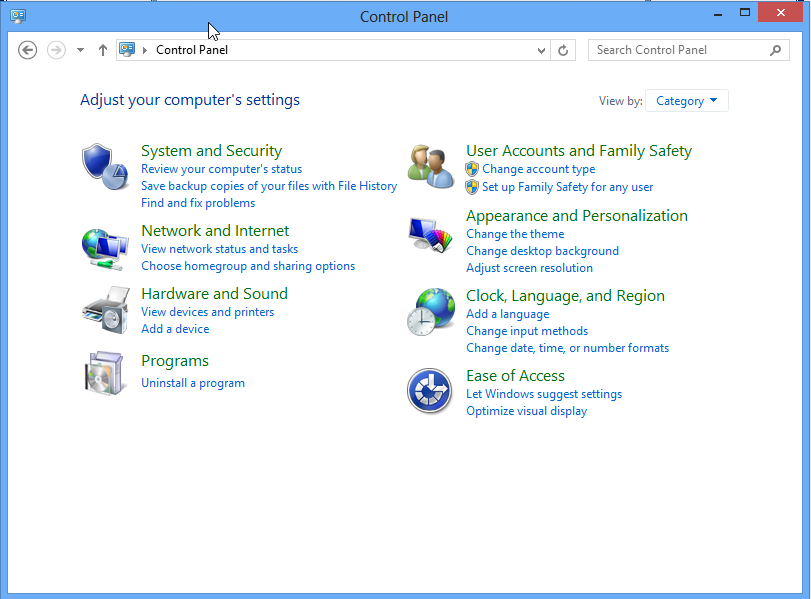Image resolution: width=811 pixels, height=599 pixels.
Task: Open the View by Category dropdown
Action: 686,100
